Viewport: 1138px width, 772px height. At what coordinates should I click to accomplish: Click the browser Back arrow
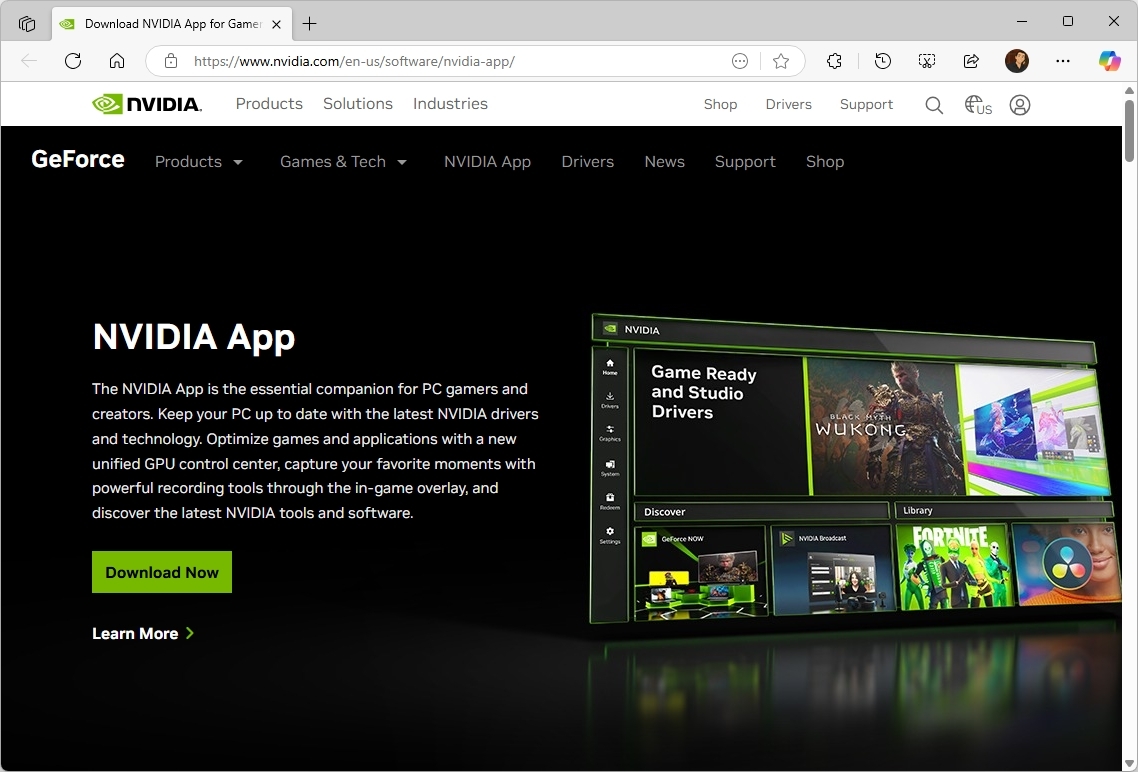tap(29, 61)
